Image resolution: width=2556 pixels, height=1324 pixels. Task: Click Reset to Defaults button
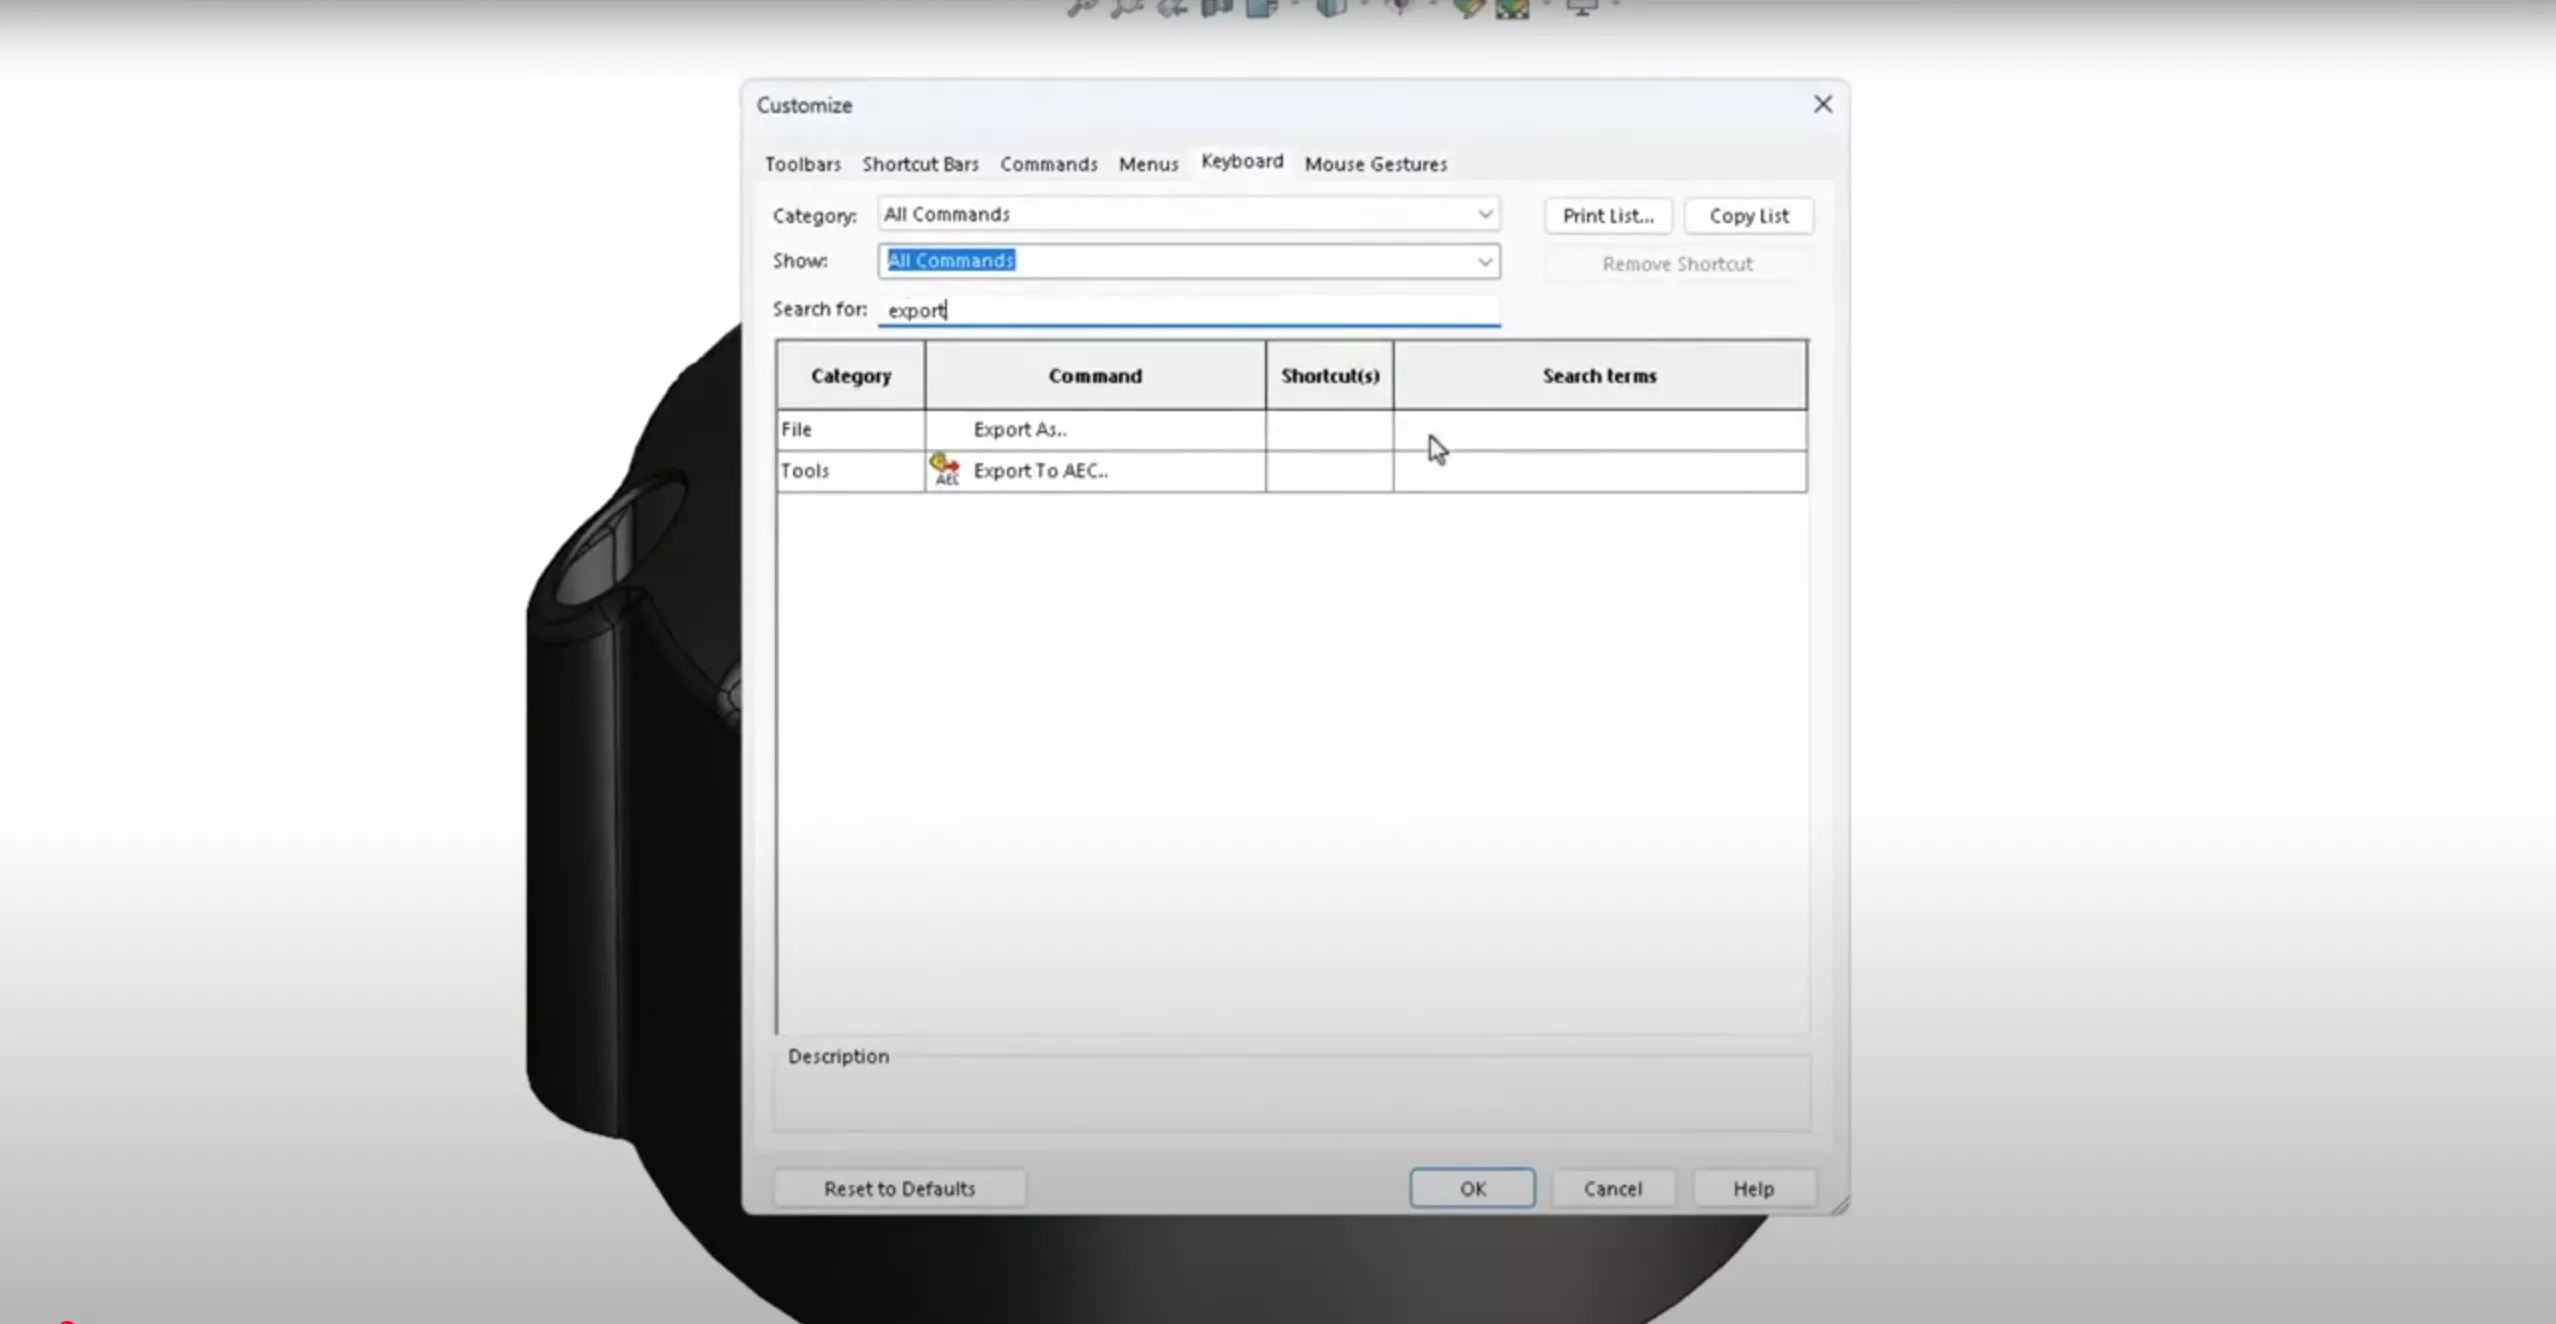point(898,1188)
